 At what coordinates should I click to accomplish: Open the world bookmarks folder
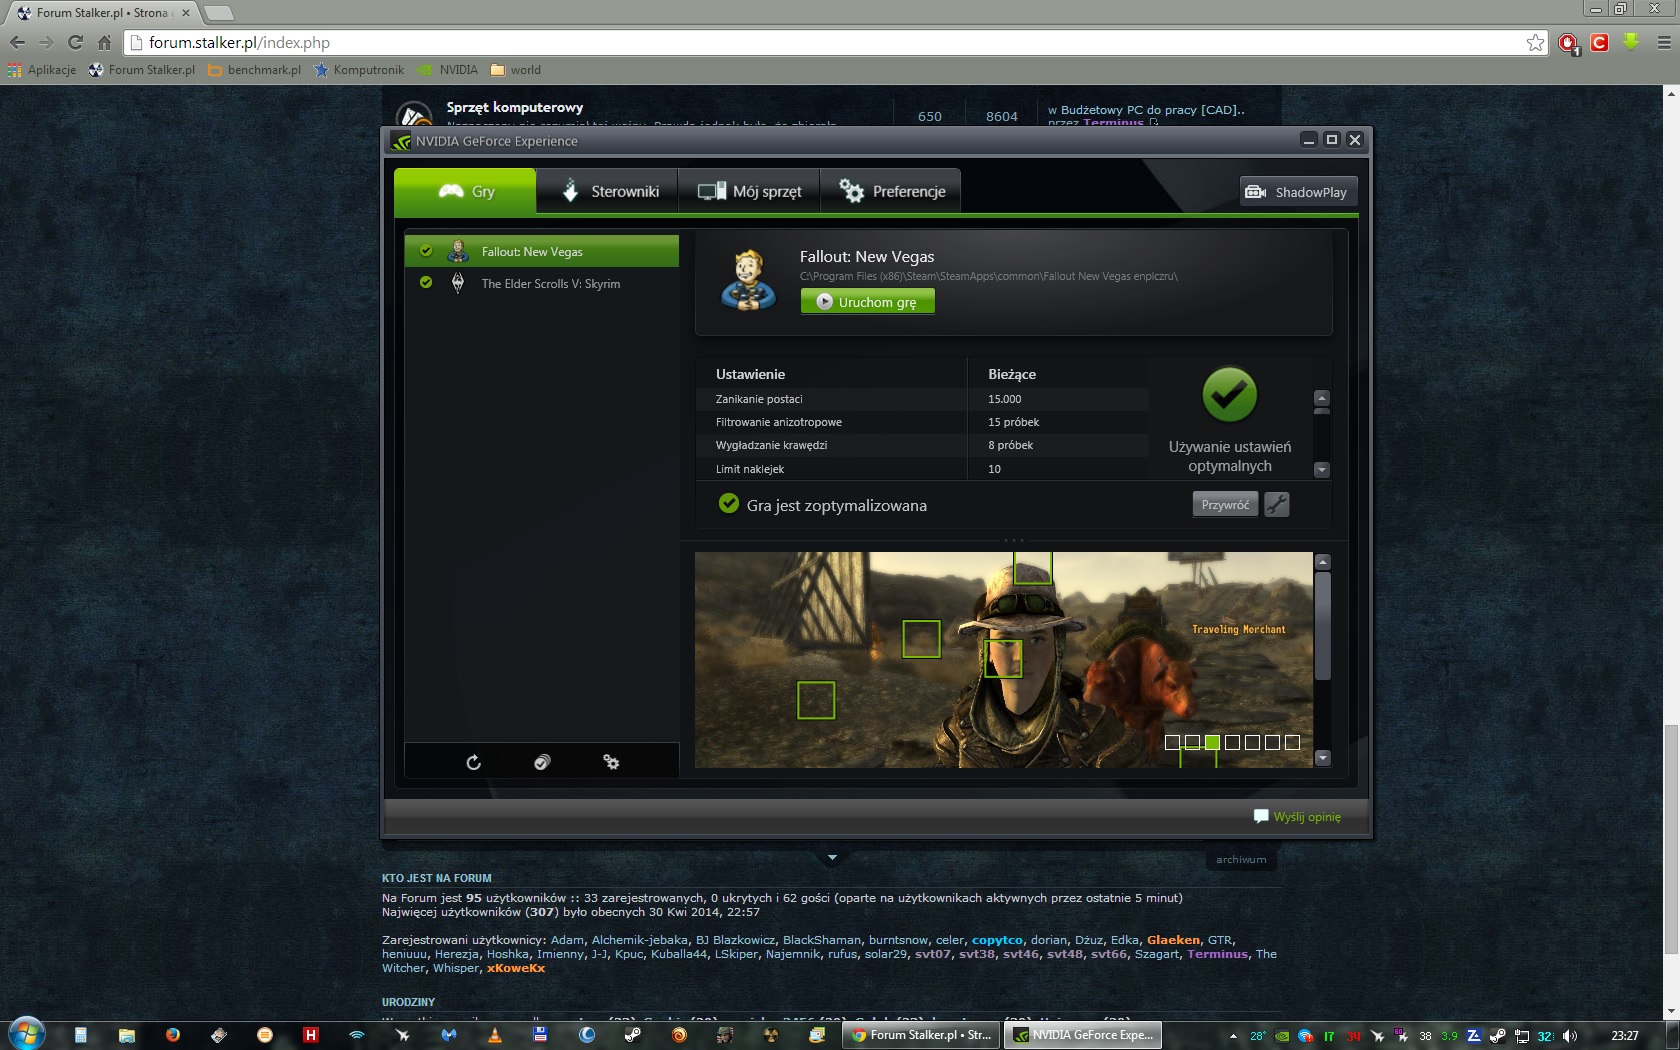pyautogui.click(x=516, y=70)
